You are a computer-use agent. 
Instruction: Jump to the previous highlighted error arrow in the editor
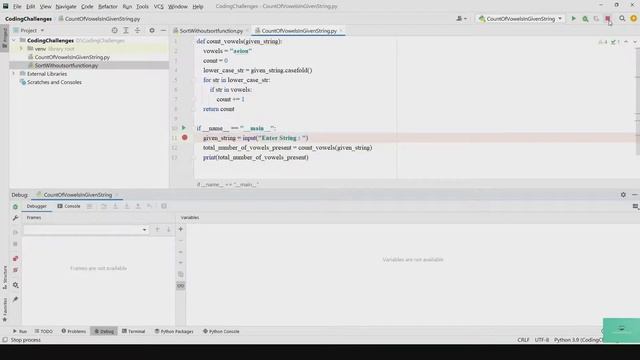pos(626,42)
